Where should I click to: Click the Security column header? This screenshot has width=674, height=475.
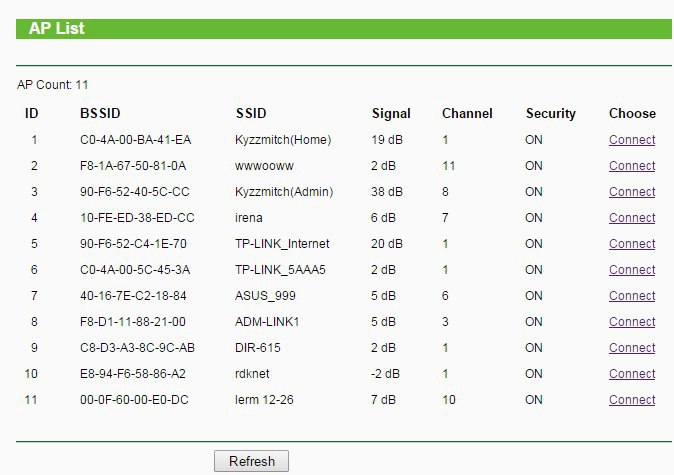551,114
